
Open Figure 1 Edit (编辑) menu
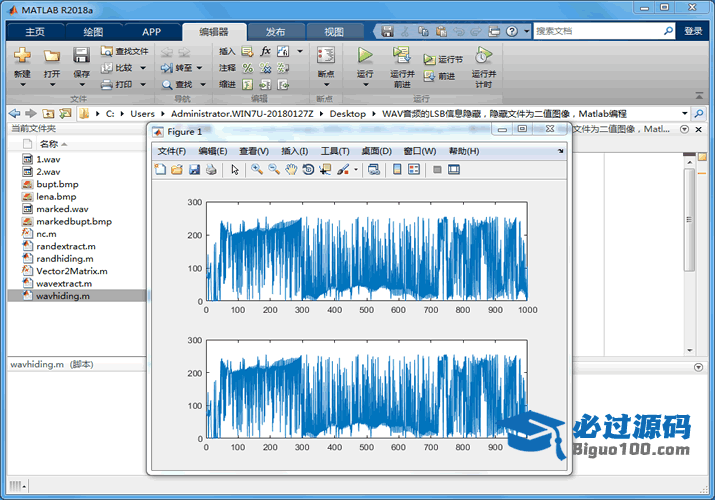pyautogui.click(x=212, y=151)
